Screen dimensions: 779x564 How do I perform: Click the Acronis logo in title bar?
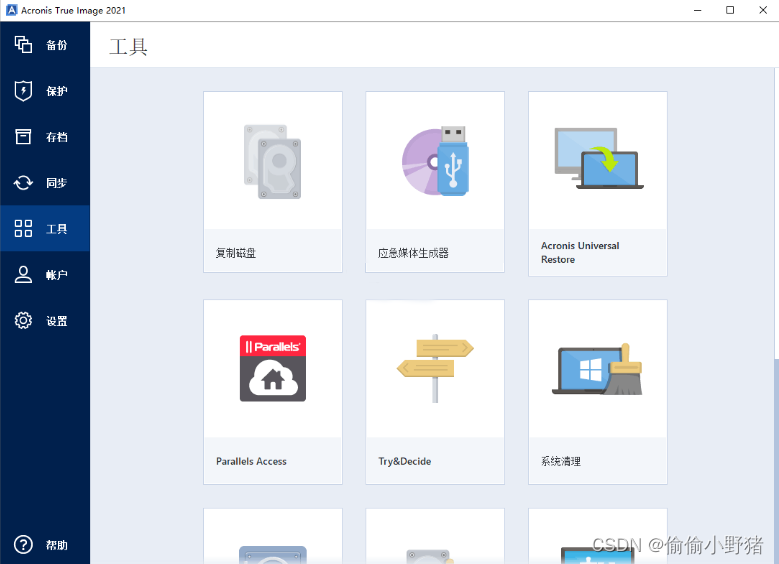(x=11, y=10)
